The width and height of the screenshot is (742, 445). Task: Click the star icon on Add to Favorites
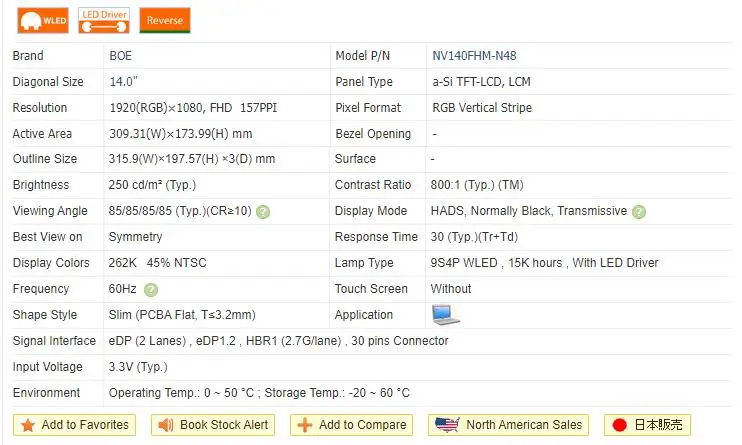coord(28,425)
